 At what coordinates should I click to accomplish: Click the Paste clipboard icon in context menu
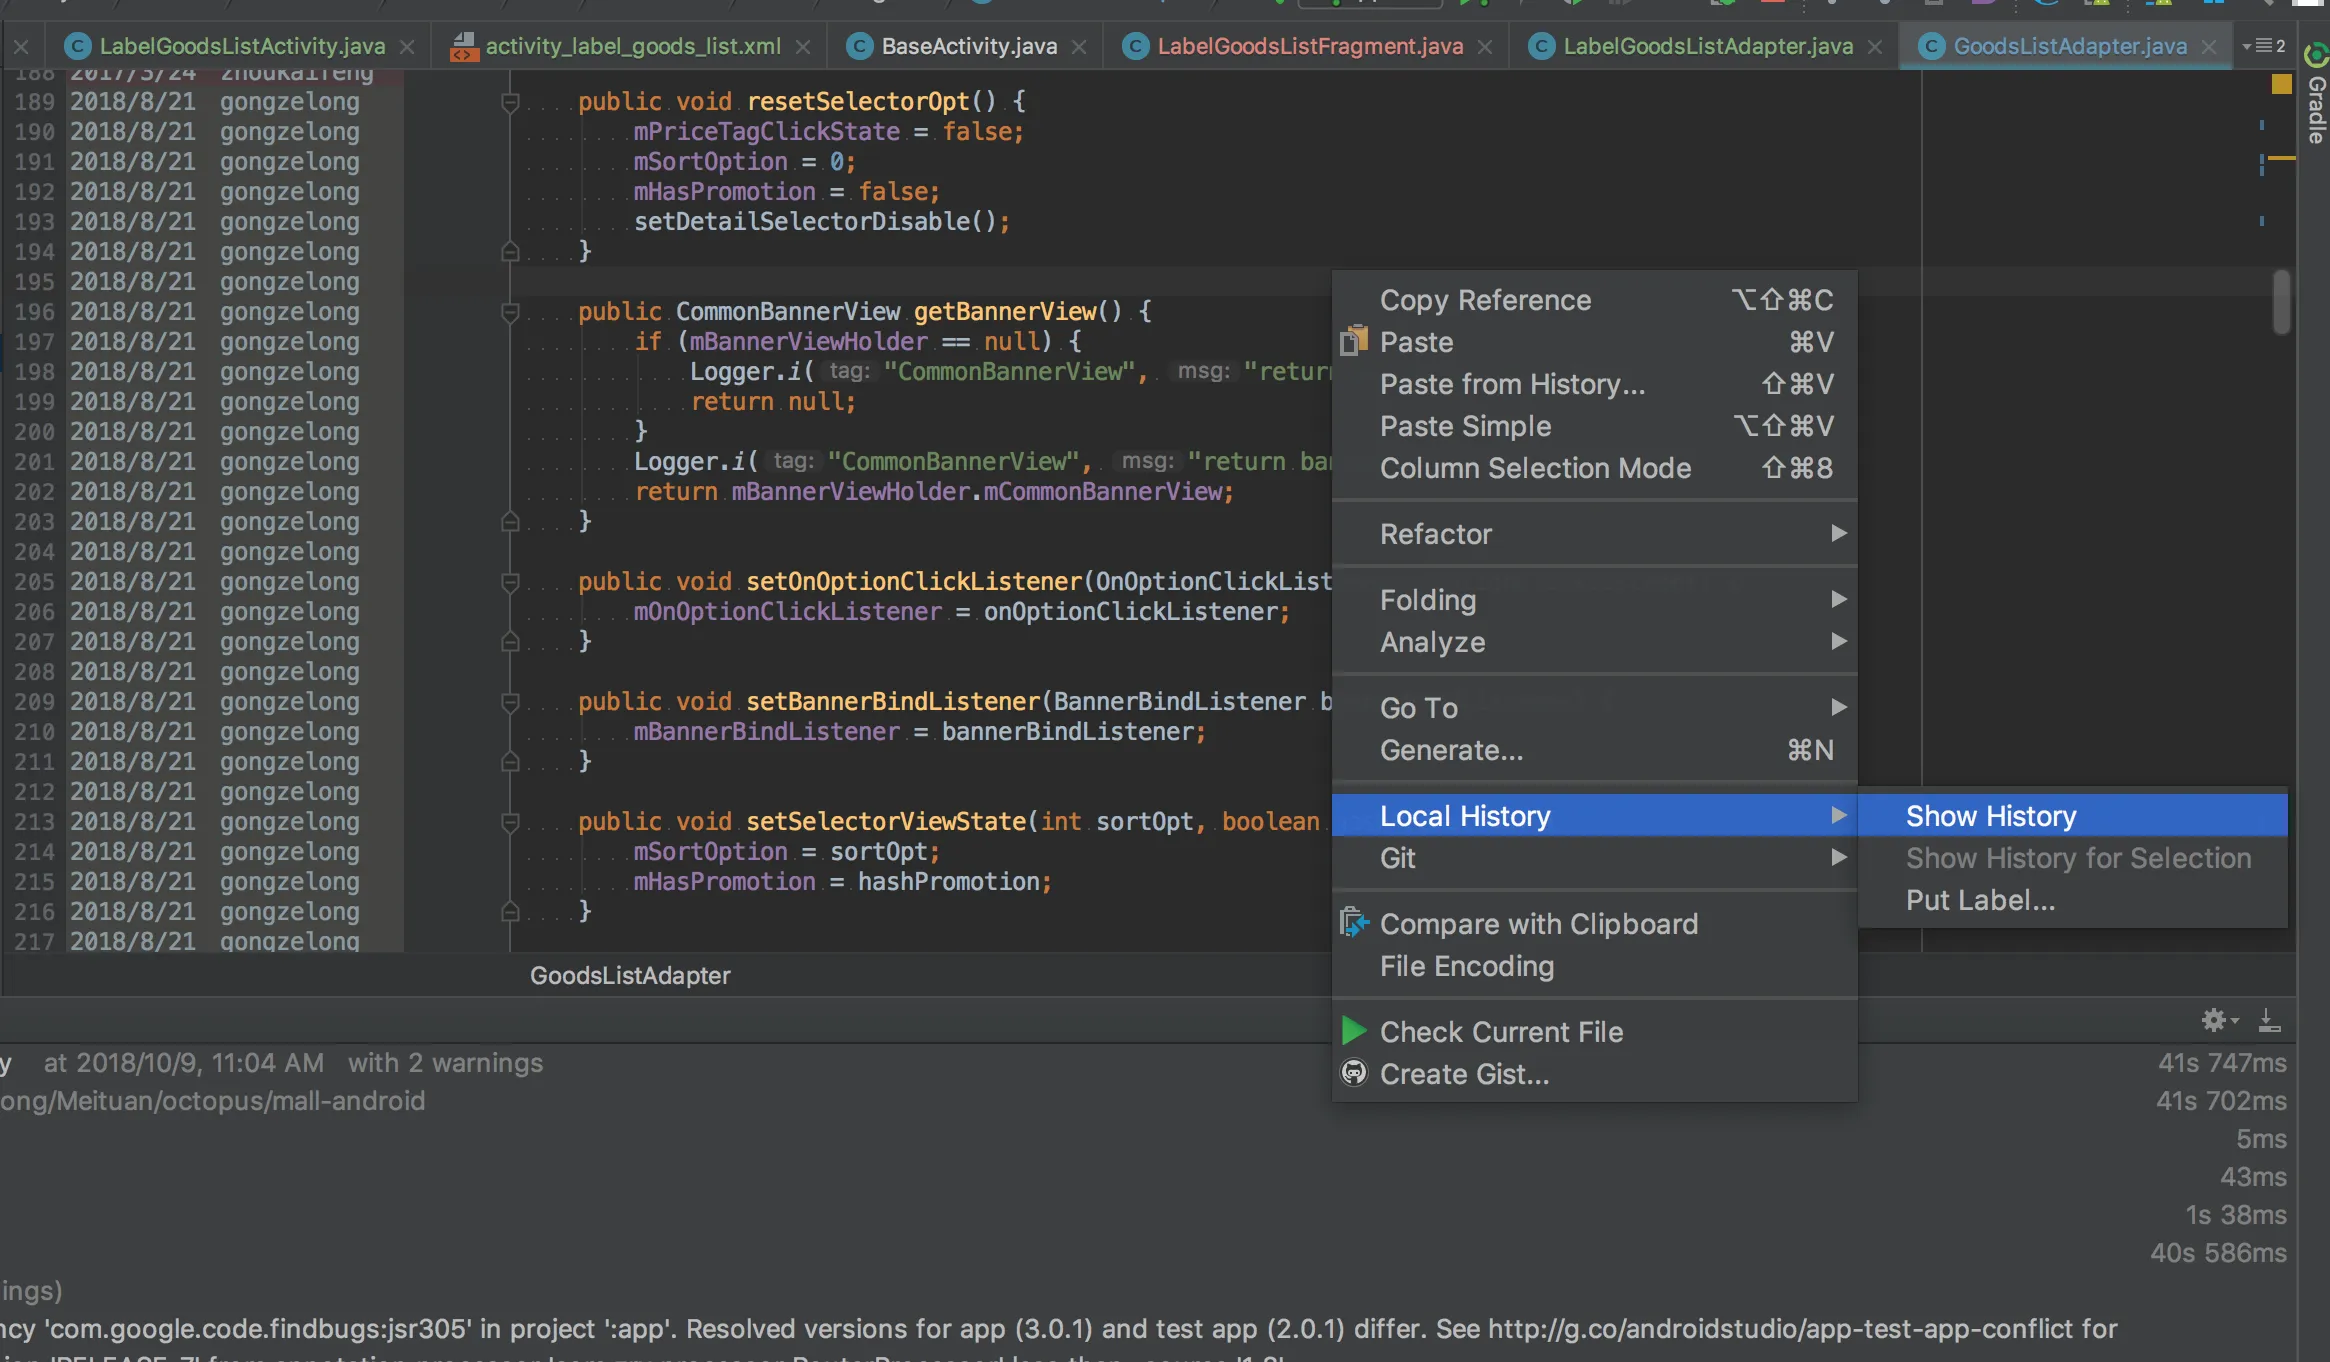[1353, 341]
